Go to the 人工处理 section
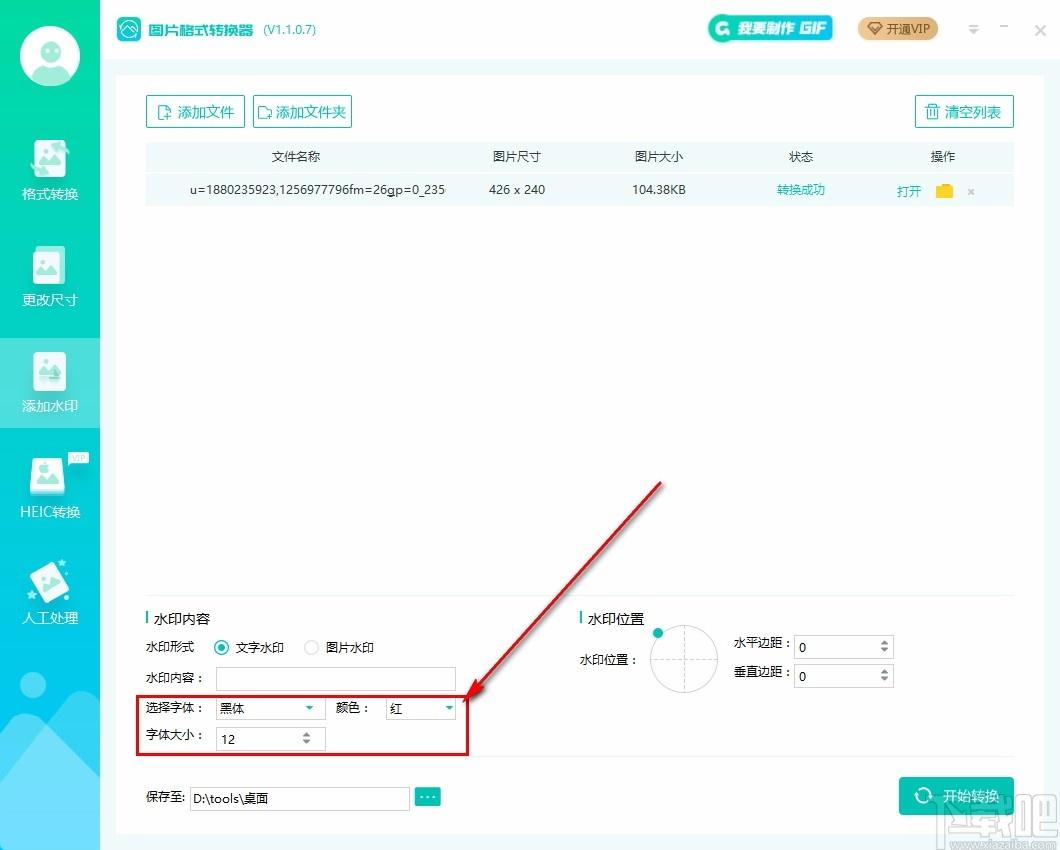Screen dimensions: 1060x850 pos(49,593)
